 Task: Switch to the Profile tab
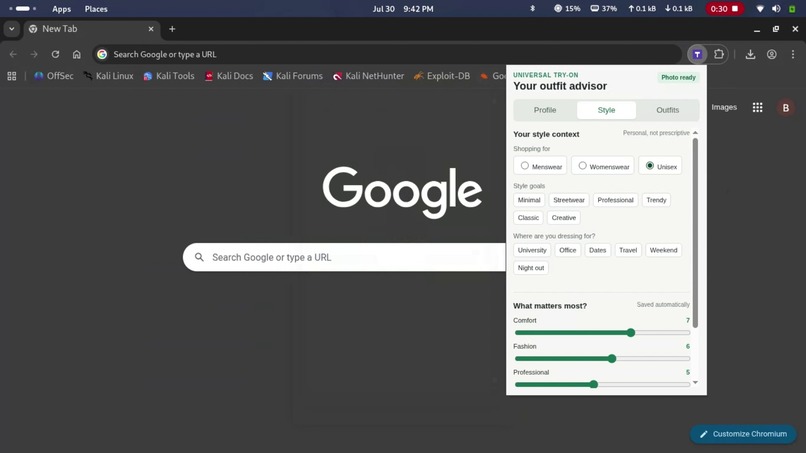click(x=545, y=110)
